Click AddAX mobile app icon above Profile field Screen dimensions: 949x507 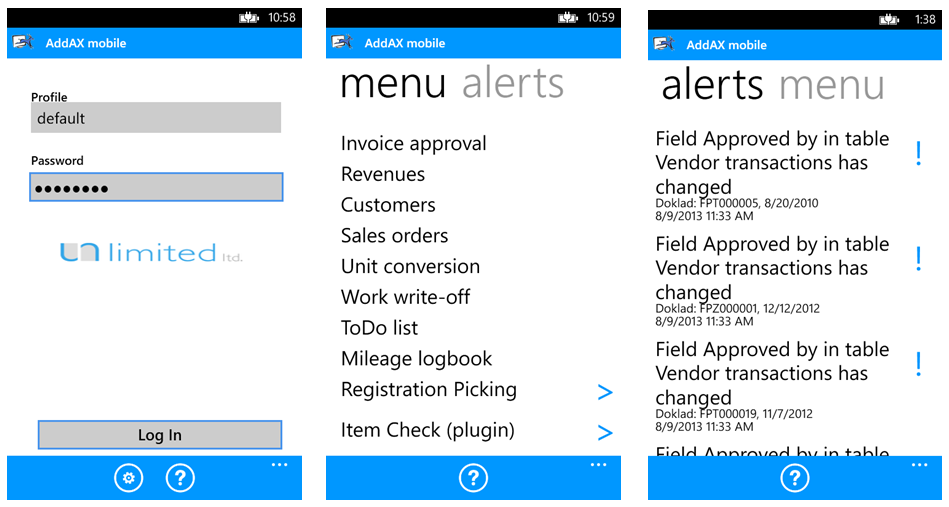tap(22, 43)
